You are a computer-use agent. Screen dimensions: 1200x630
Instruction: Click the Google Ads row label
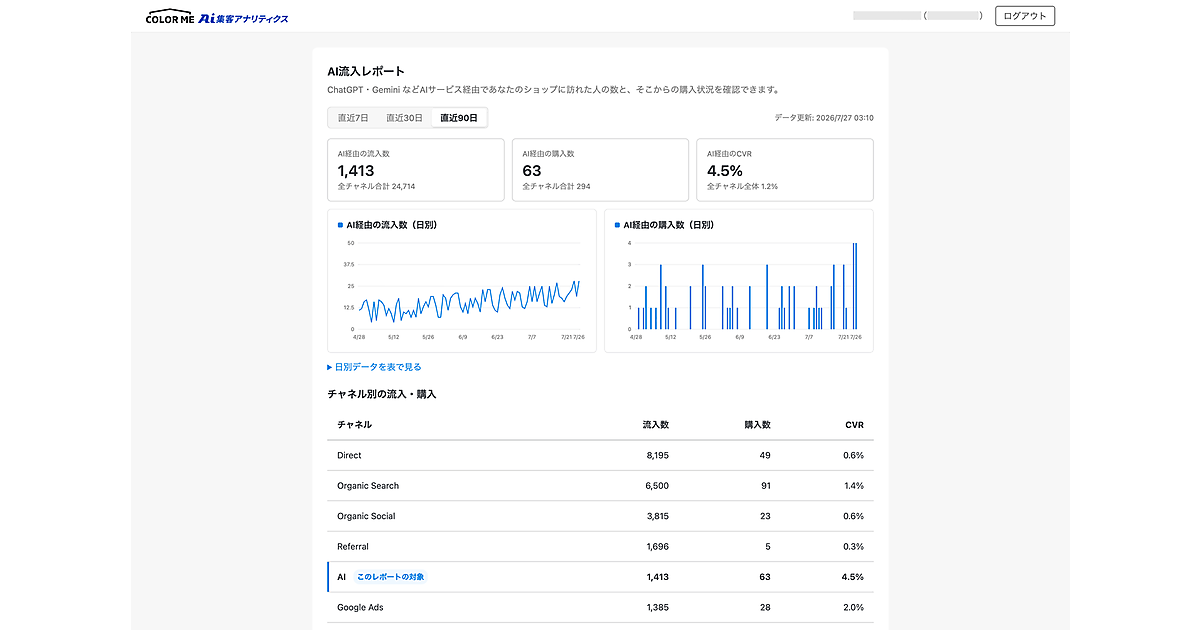360,608
